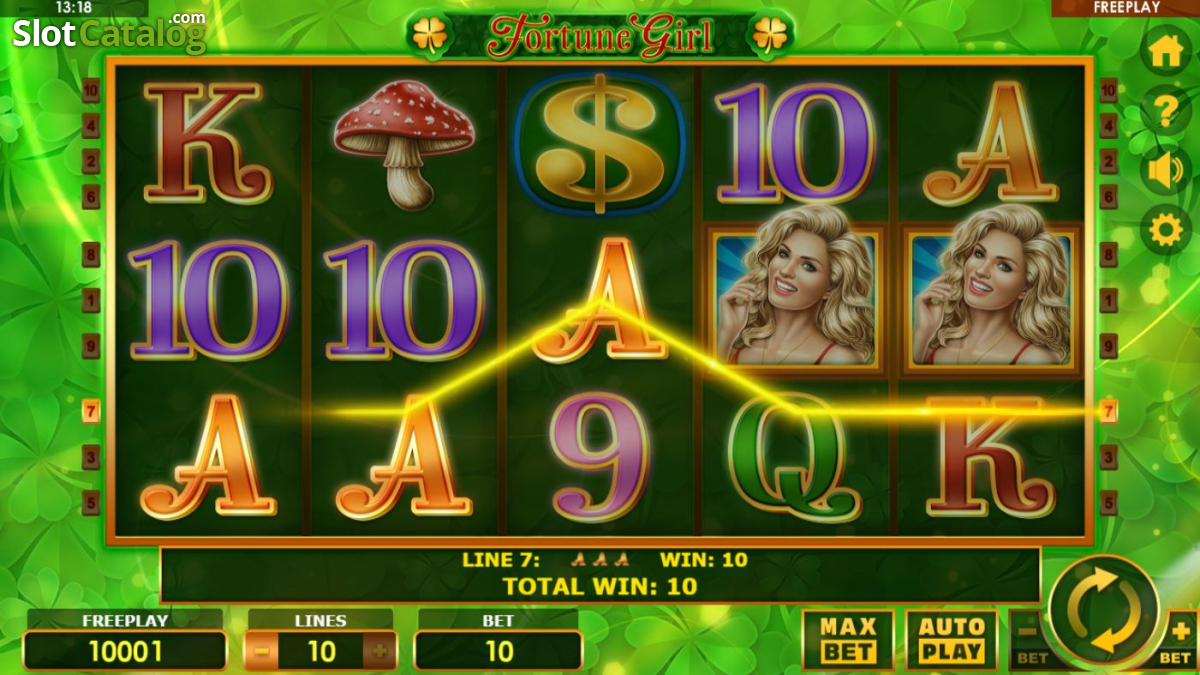This screenshot has height=675, width=1200.
Task: Open the settings gear icon
Action: click(1166, 231)
